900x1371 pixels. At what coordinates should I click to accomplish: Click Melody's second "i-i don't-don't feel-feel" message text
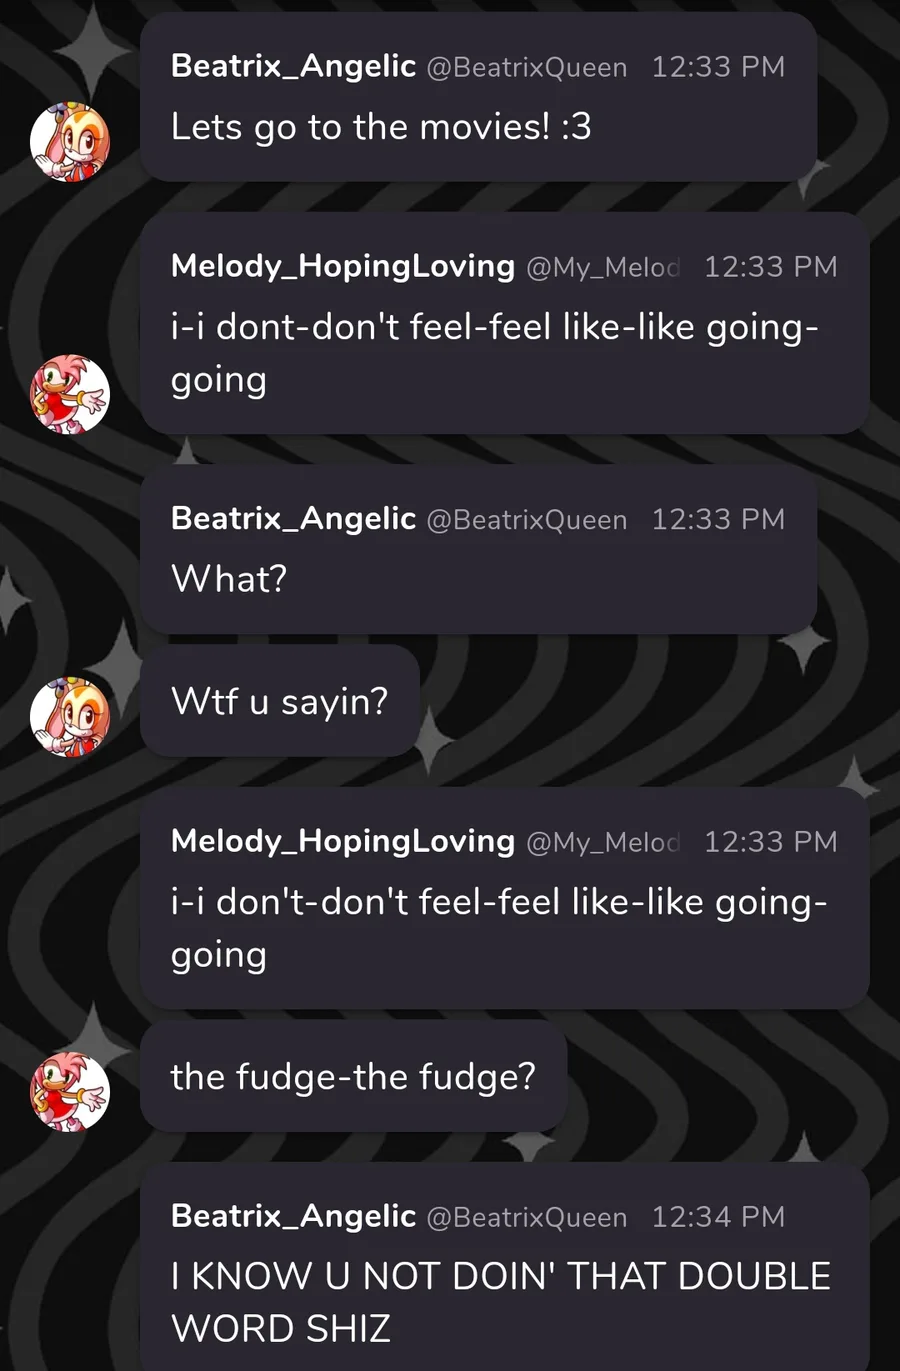click(x=498, y=928)
